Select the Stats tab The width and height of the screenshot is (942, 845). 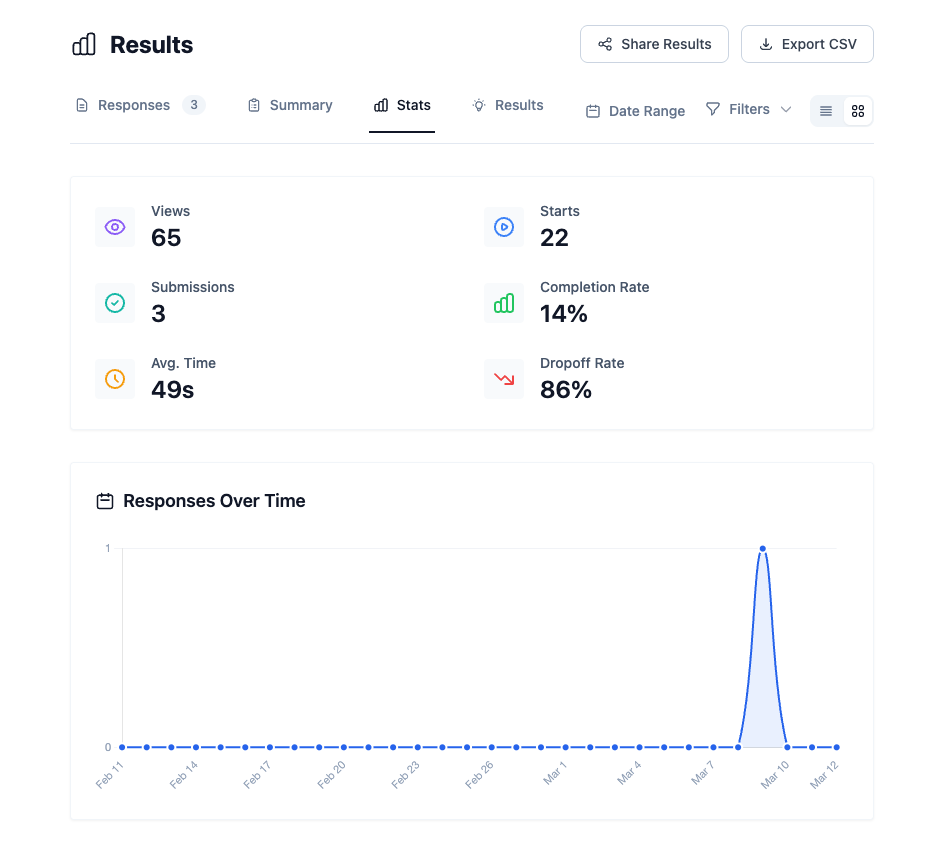click(x=402, y=105)
